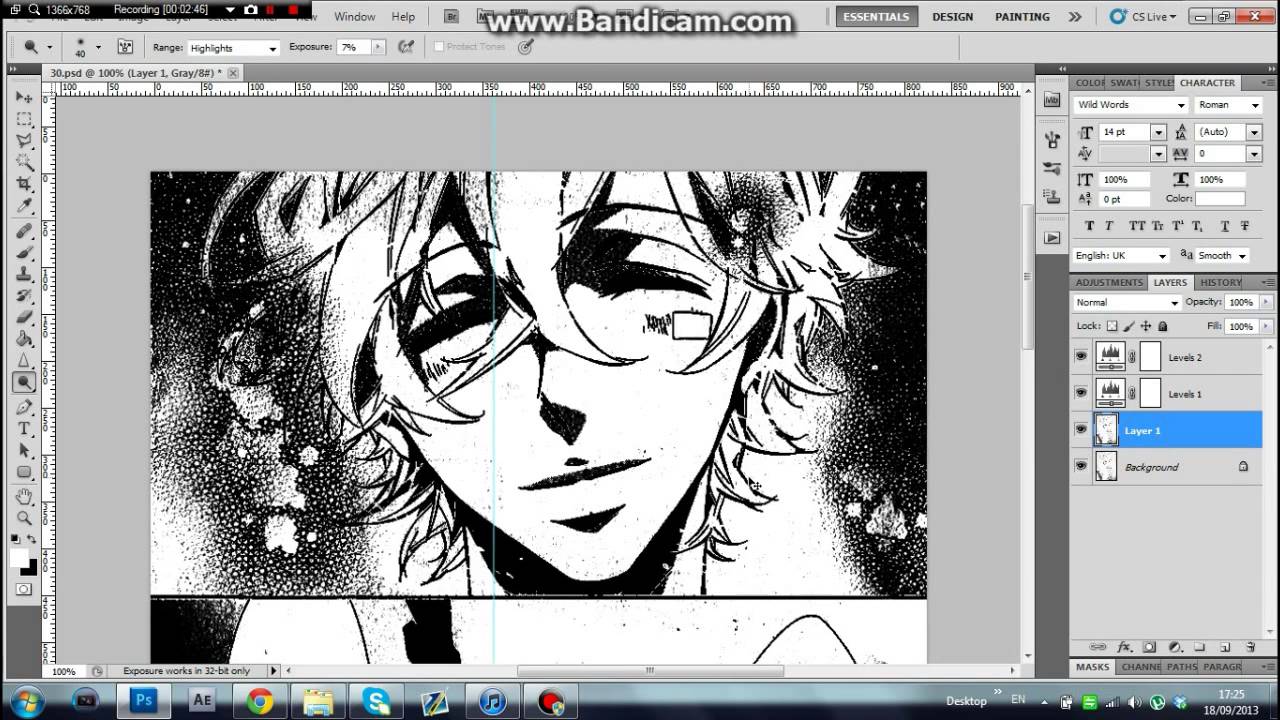Select the 30.psd document tab

136,73
